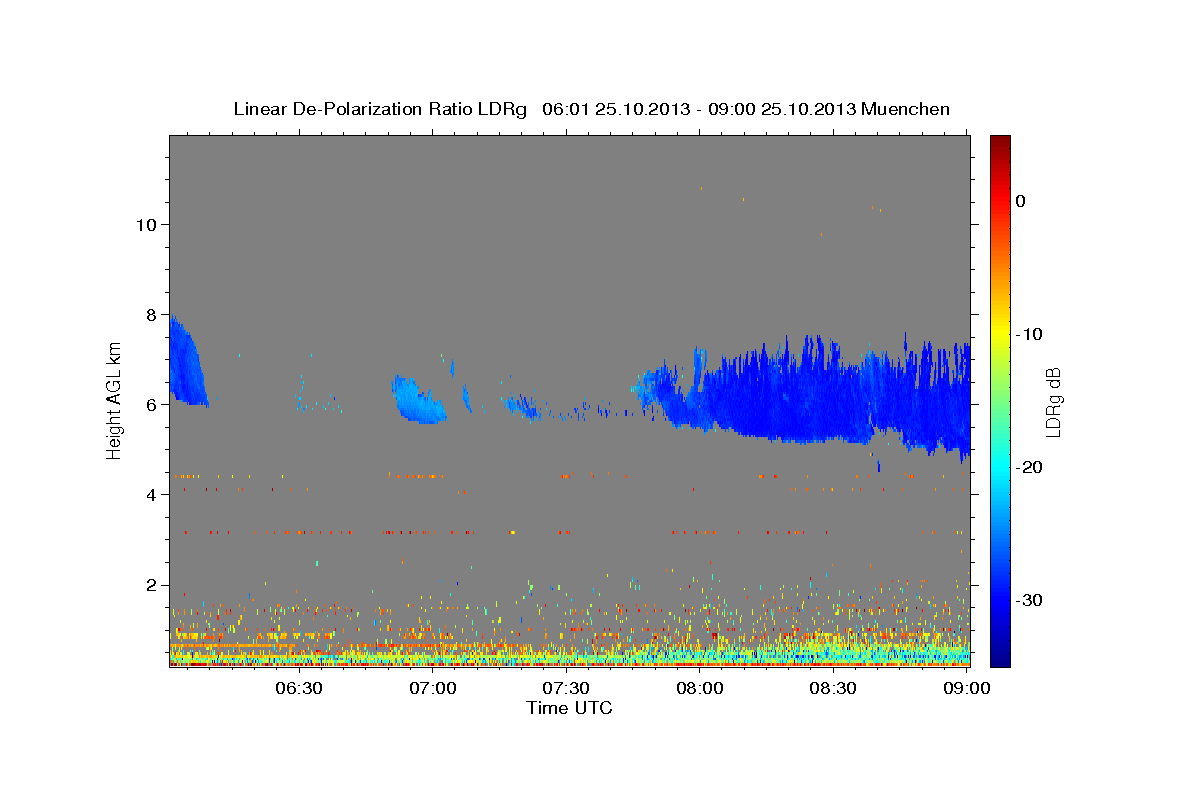This screenshot has height=800, width=1200.
Task: Pick the yellow band of the colorbar
Action: [1000, 334]
